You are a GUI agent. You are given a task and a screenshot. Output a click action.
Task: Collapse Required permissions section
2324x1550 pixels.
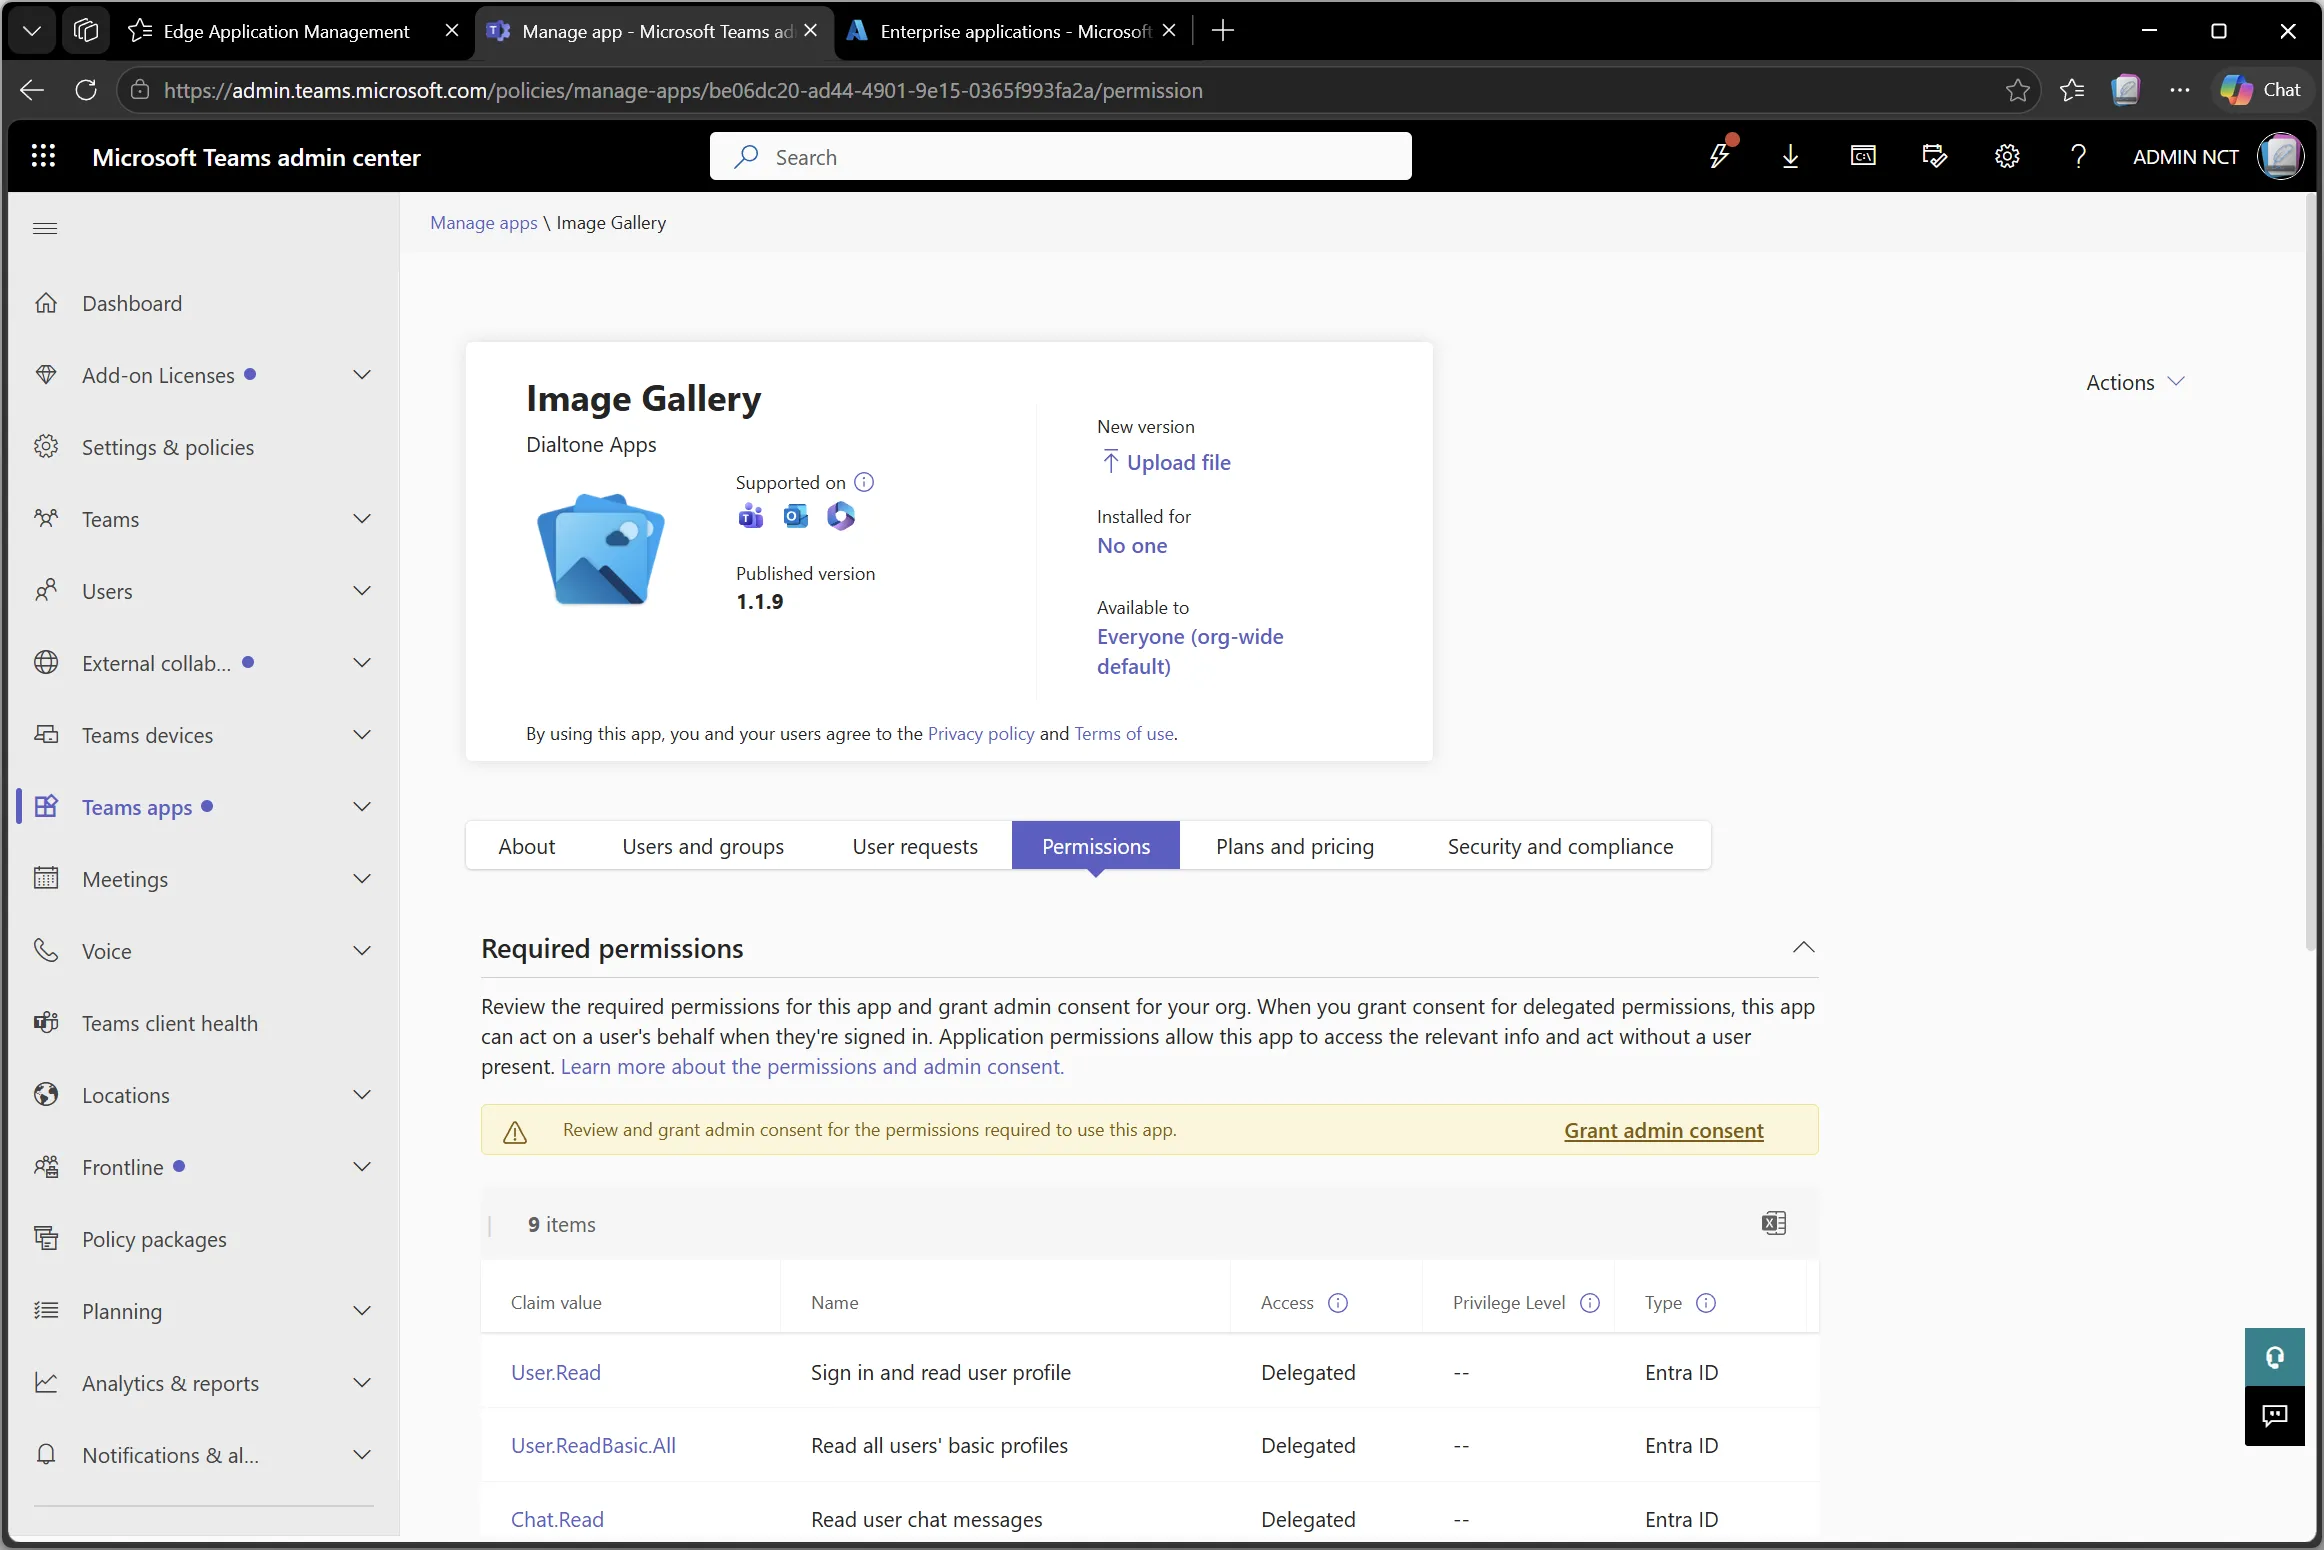click(x=1803, y=947)
